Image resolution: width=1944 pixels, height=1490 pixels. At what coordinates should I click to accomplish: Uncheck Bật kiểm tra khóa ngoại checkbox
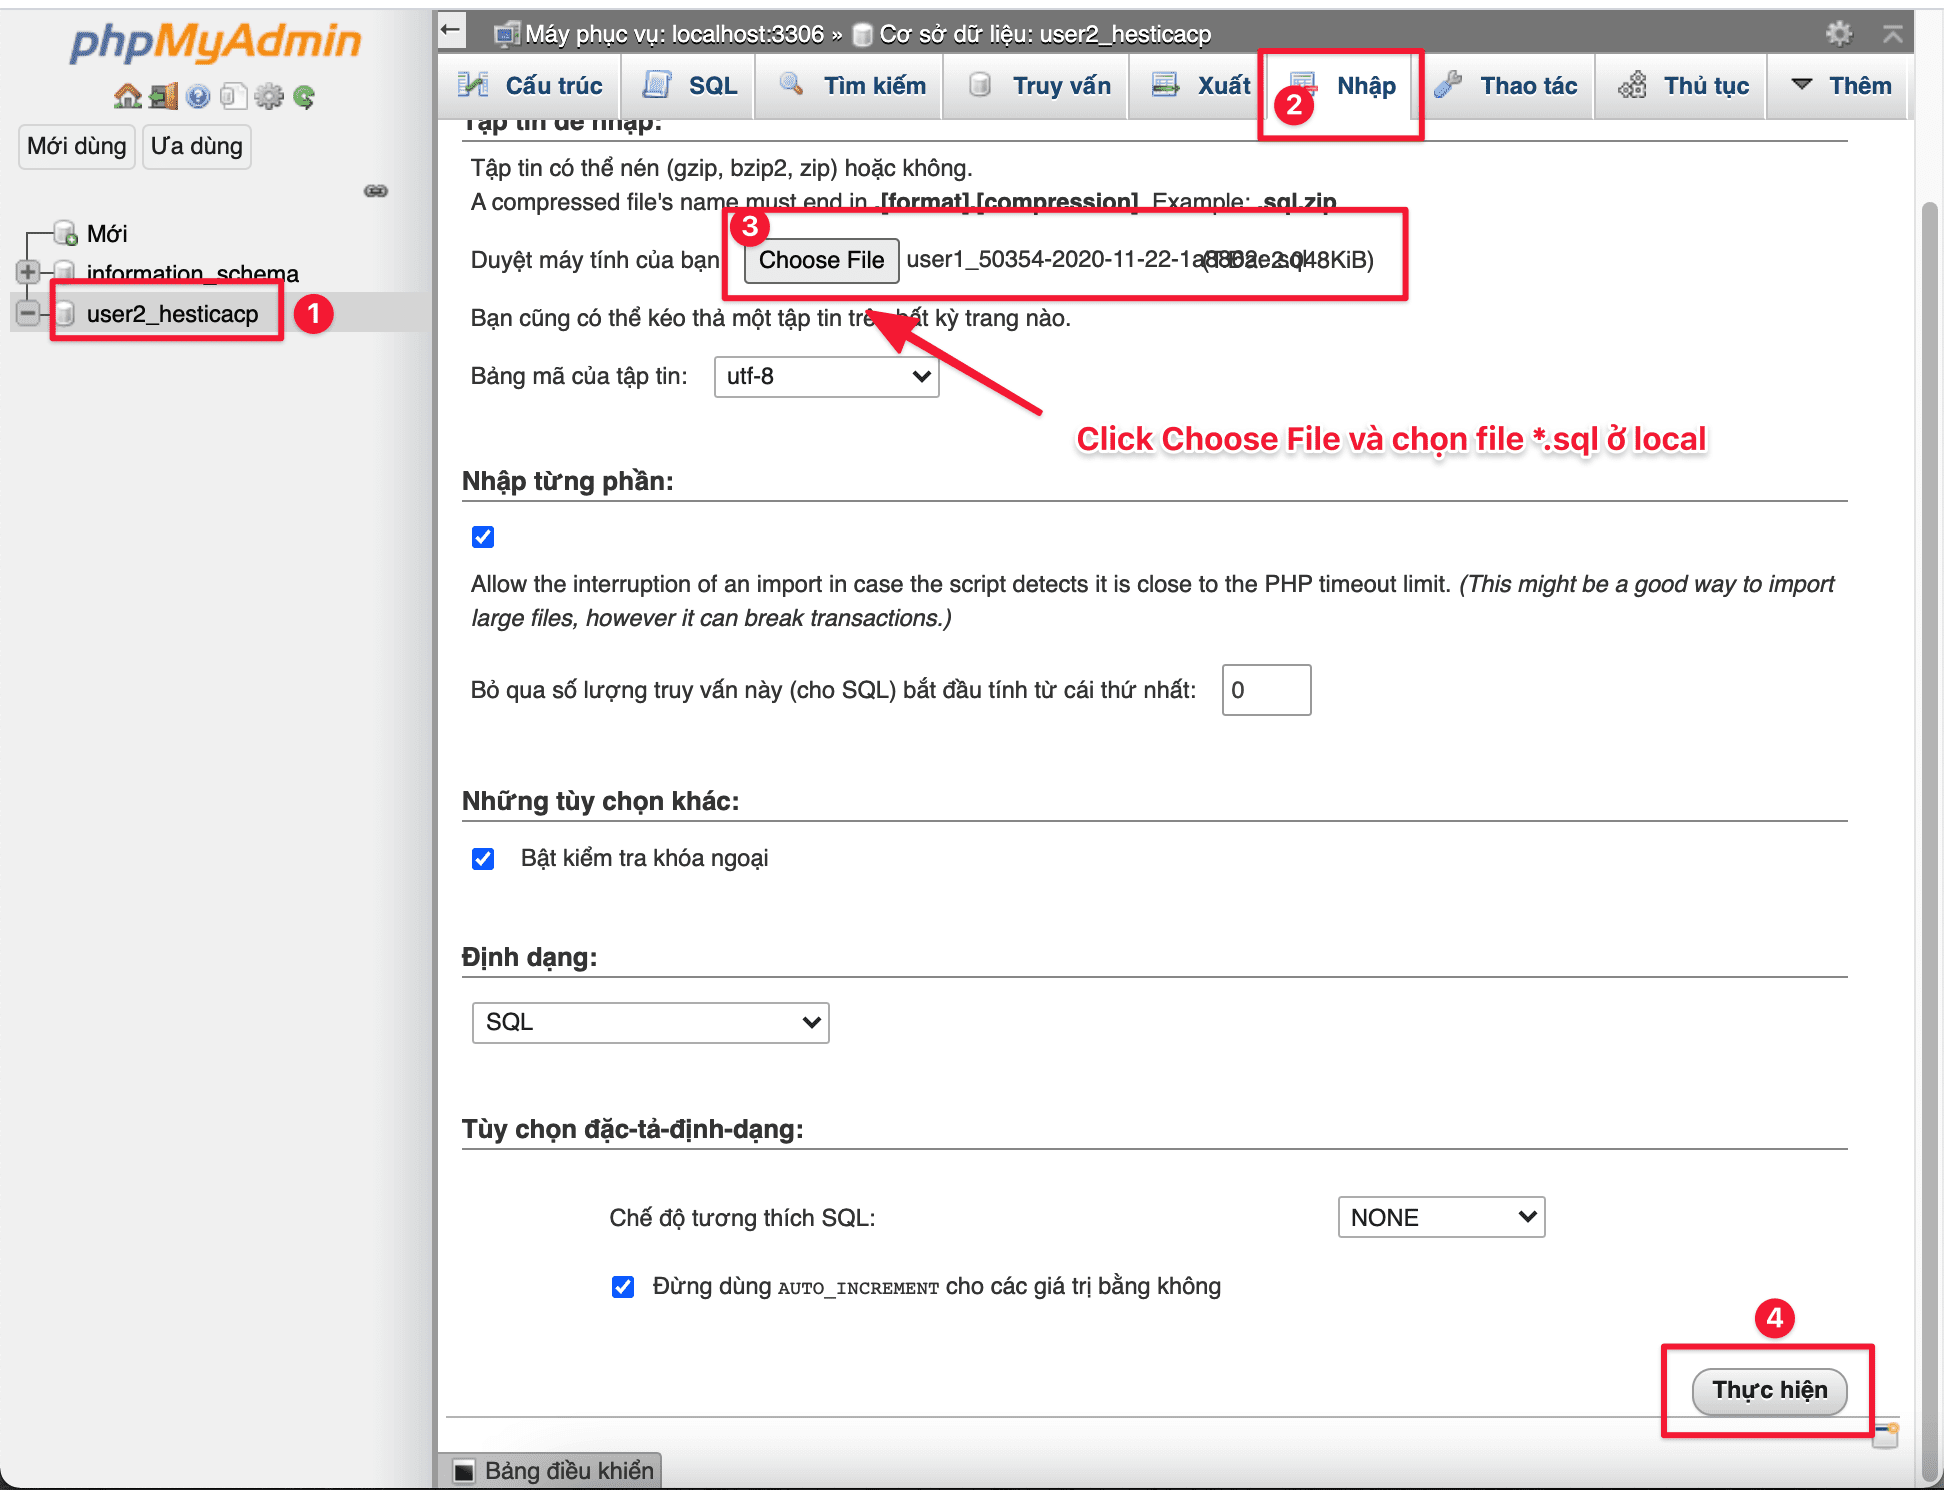coord(483,859)
